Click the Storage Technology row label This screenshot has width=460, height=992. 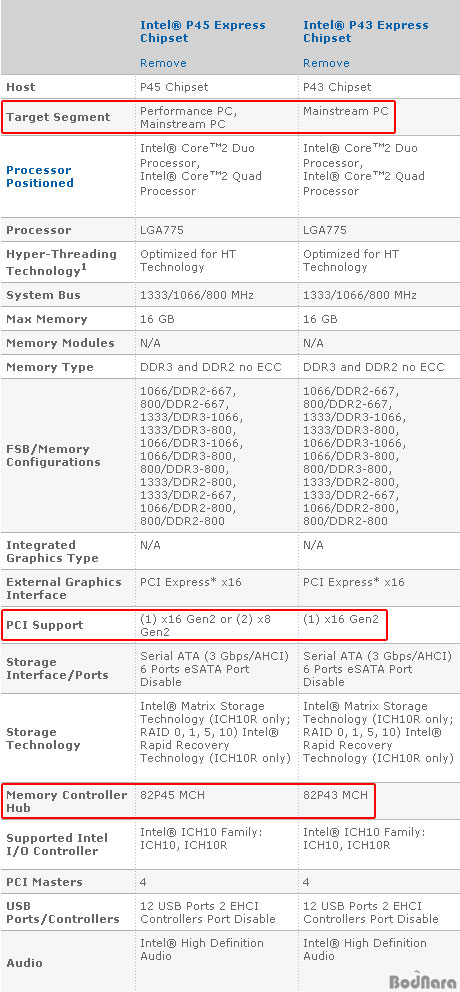(43, 738)
